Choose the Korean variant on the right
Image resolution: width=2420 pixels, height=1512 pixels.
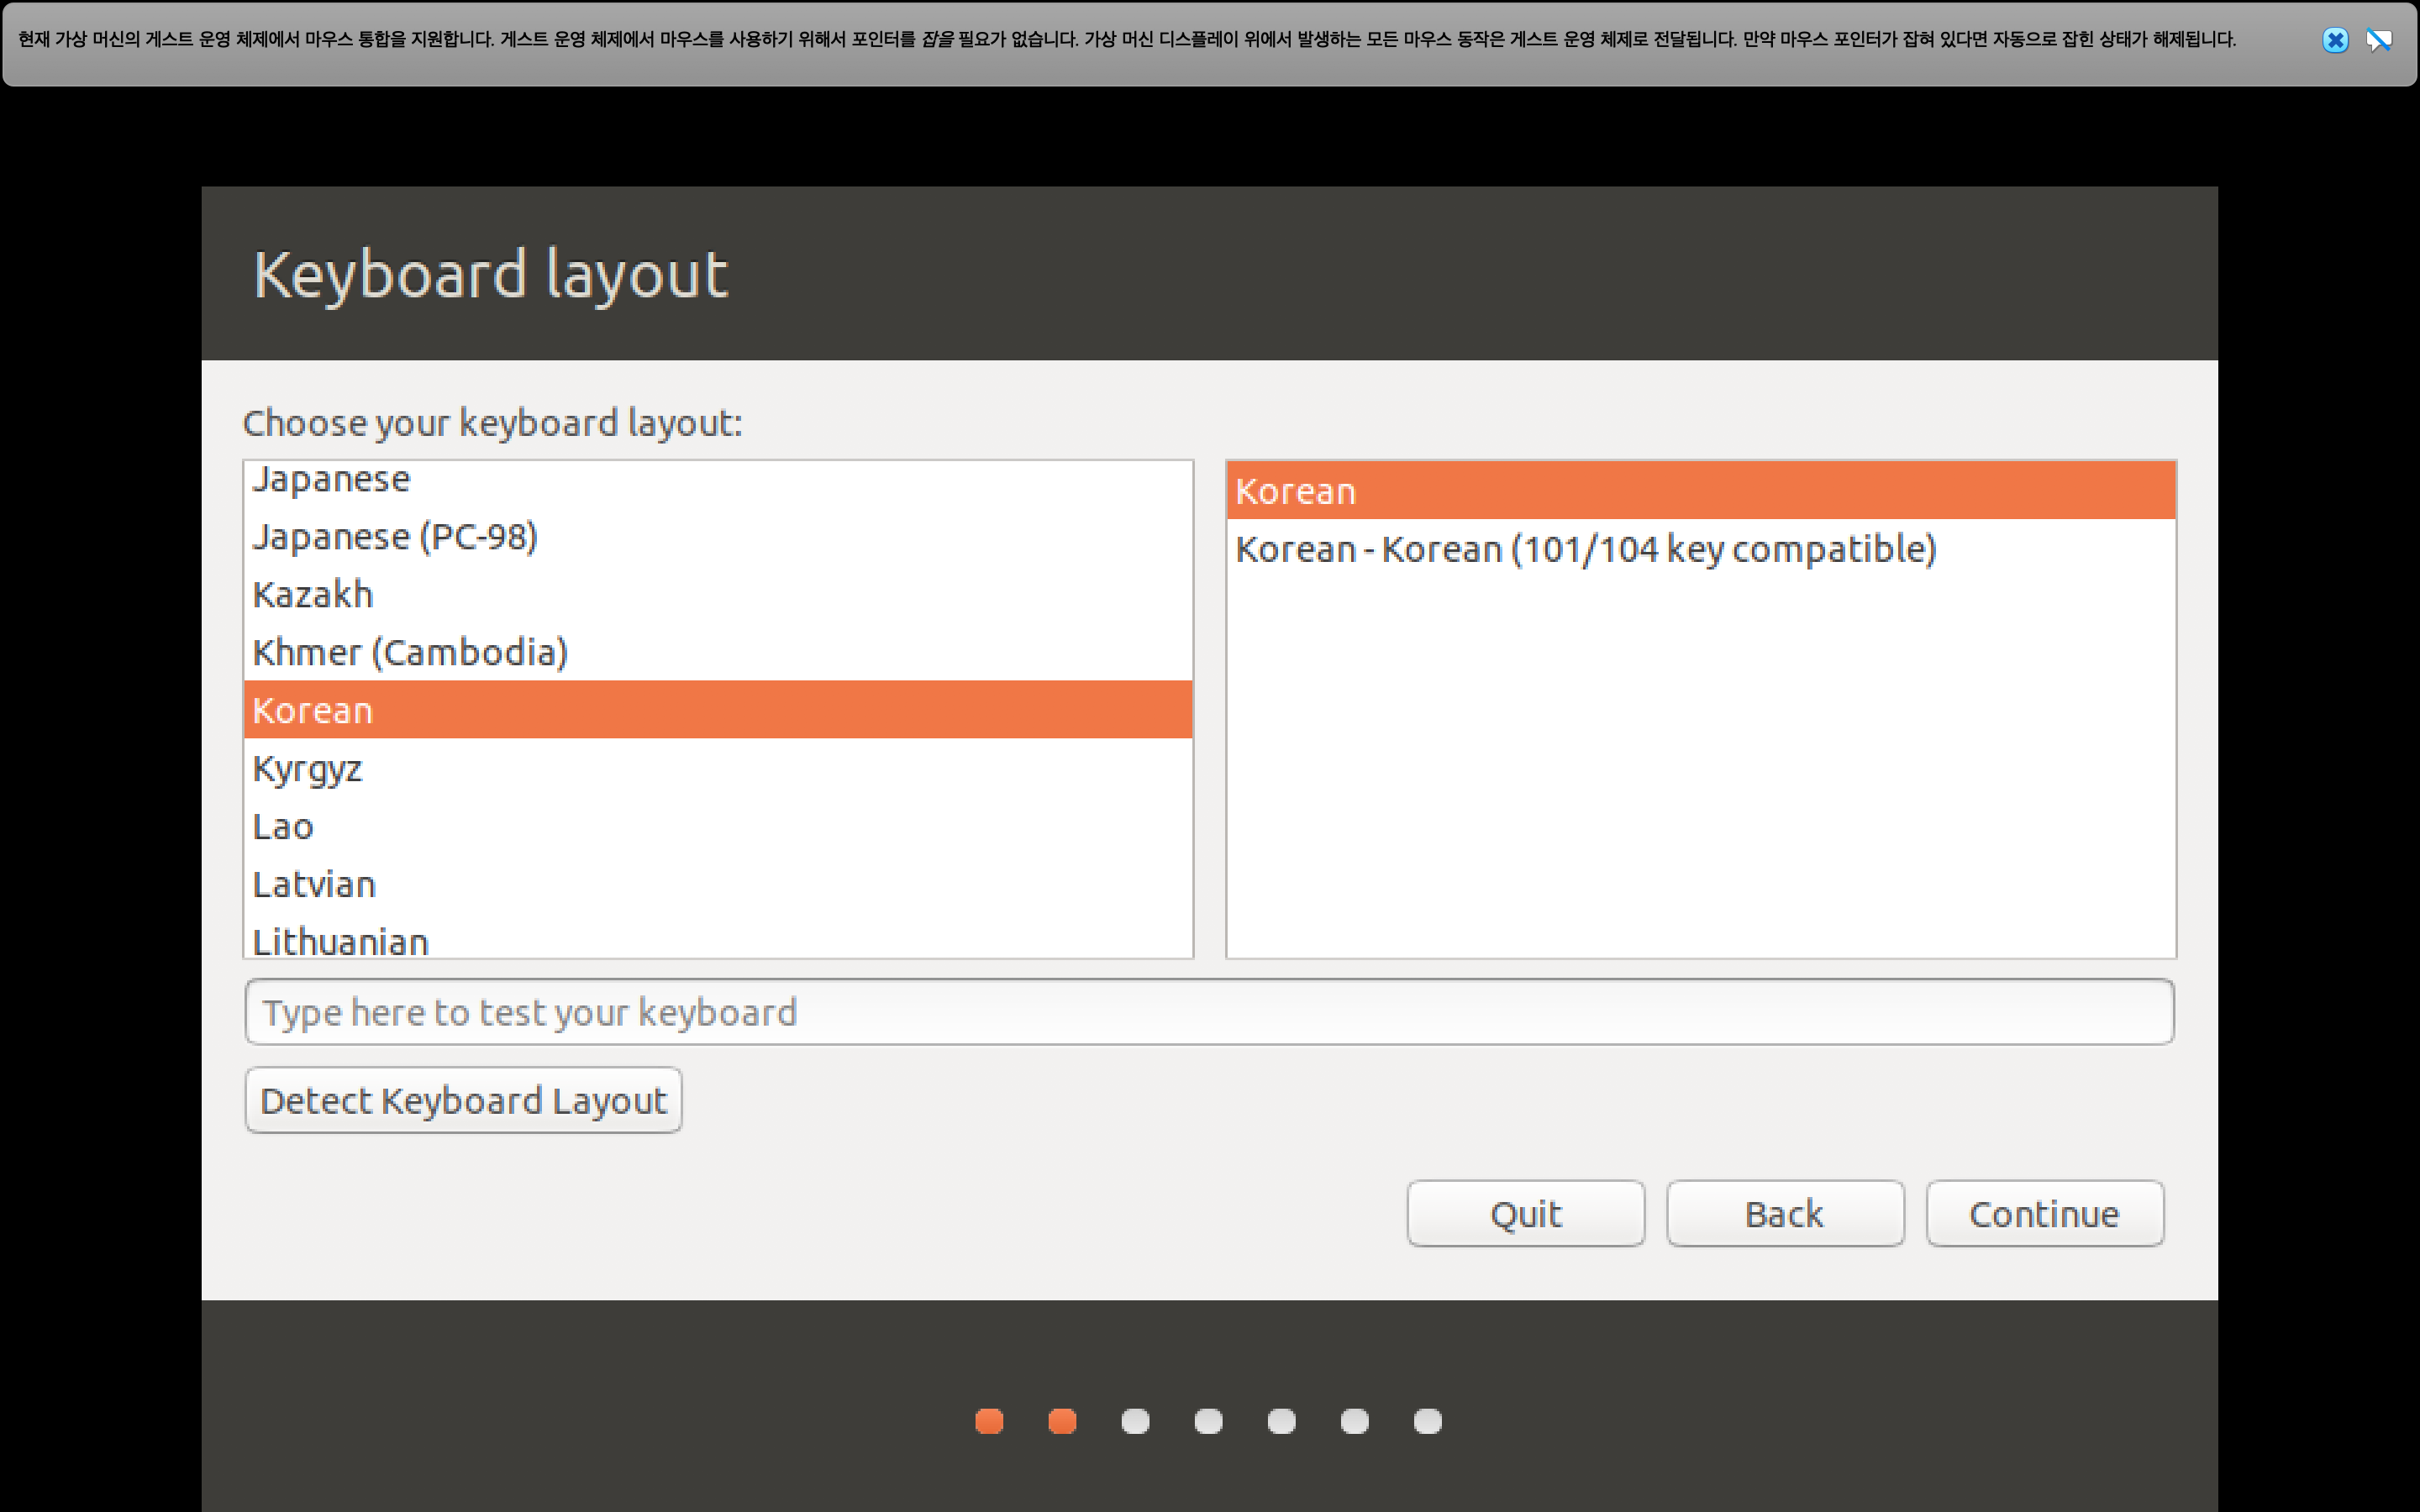1296,491
